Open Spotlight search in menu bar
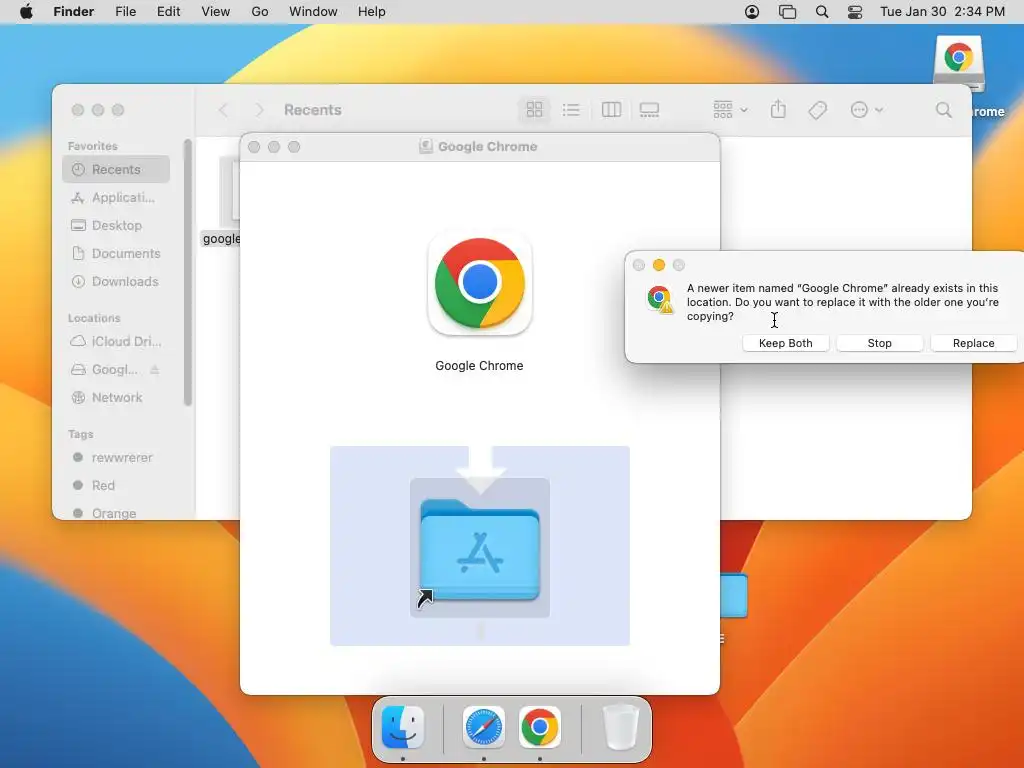This screenshot has width=1024, height=768. click(x=822, y=12)
